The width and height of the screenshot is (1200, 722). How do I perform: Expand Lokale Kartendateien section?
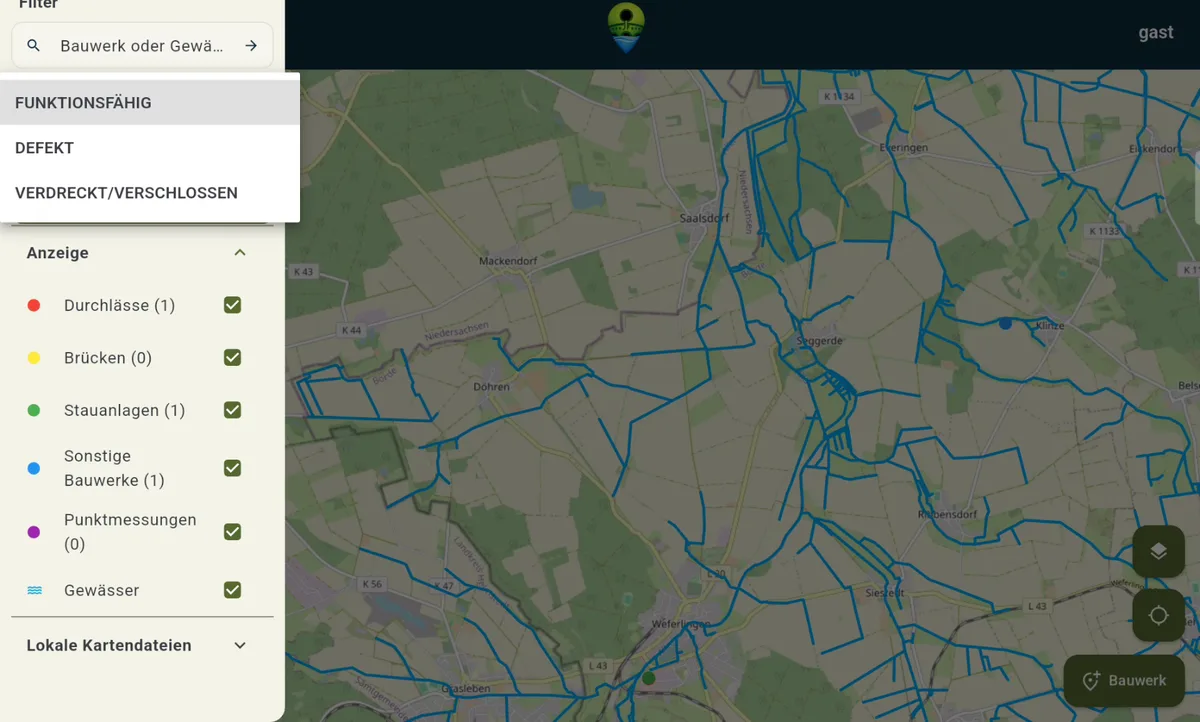pos(240,646)
